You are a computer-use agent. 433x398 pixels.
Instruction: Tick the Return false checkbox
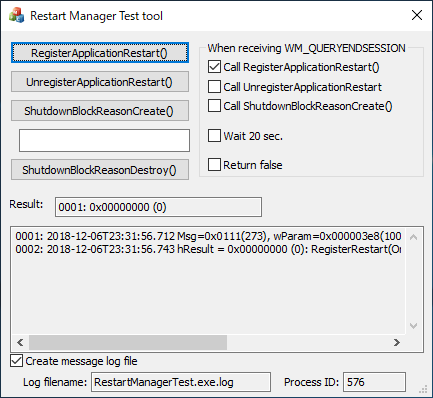pos(214,164)
